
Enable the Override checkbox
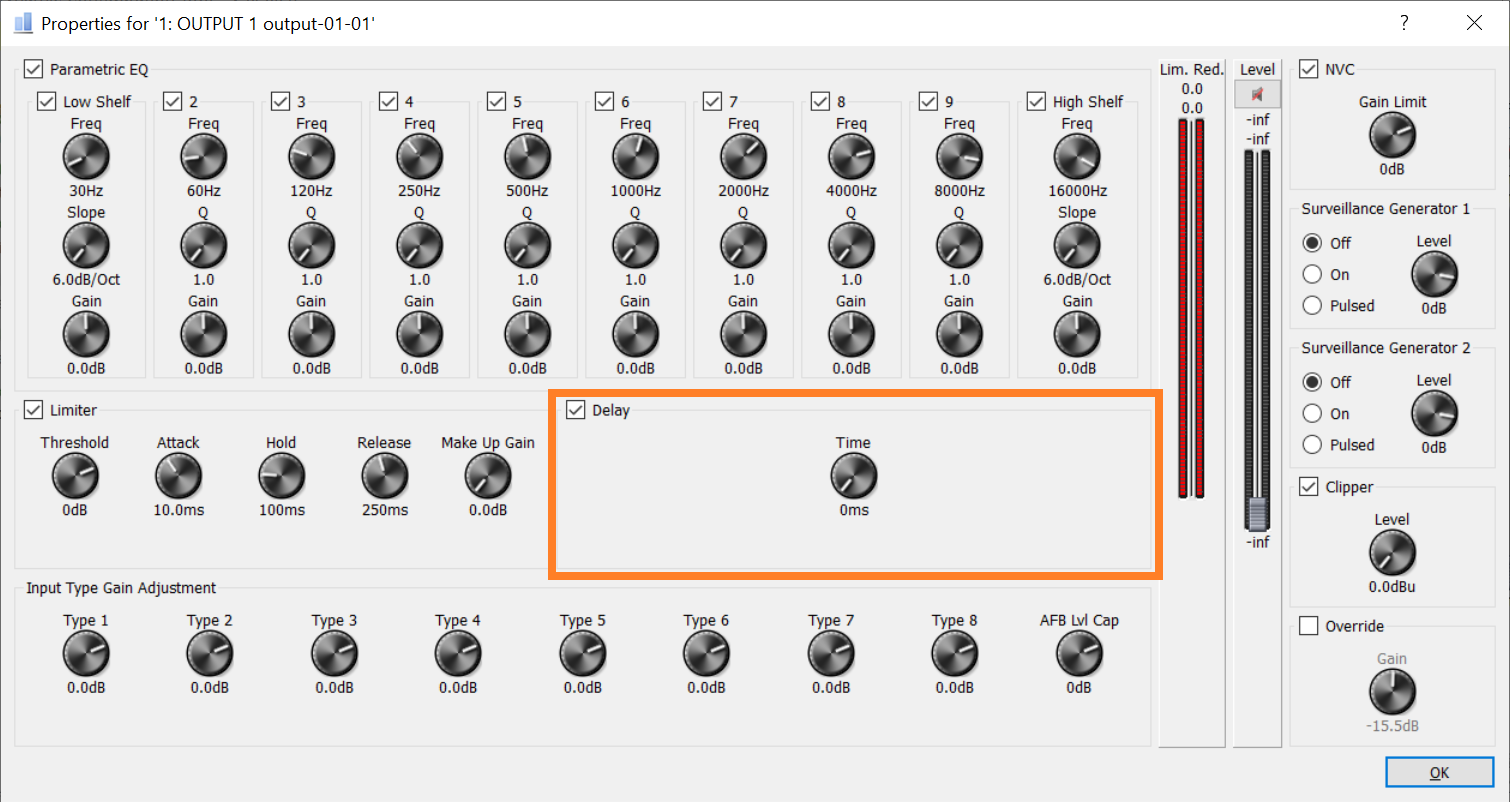[x=1308, y=626]
